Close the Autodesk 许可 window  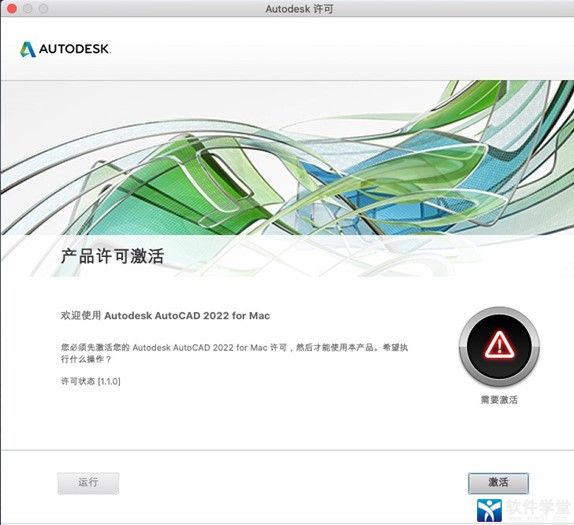pos(11,8)
